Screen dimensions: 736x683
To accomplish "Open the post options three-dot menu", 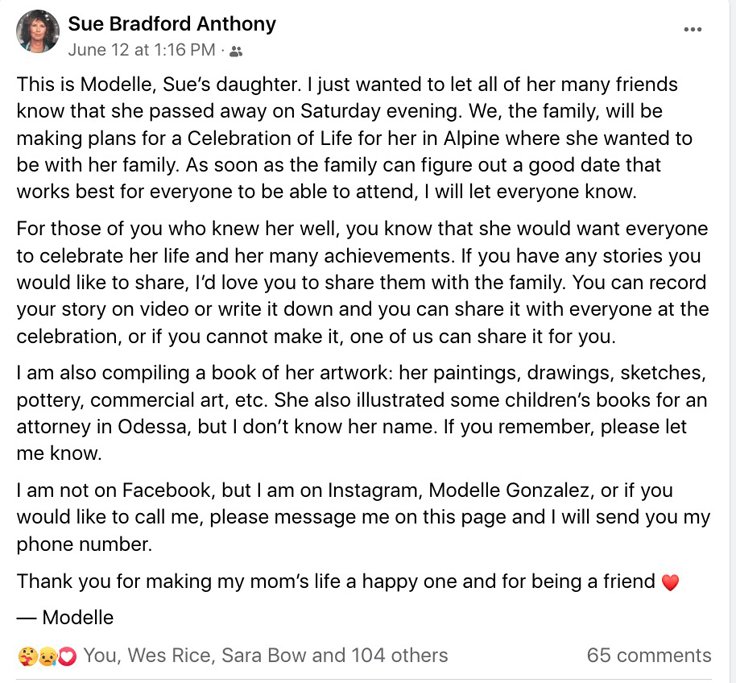I will pyautogui.click(x=692, y=30).
